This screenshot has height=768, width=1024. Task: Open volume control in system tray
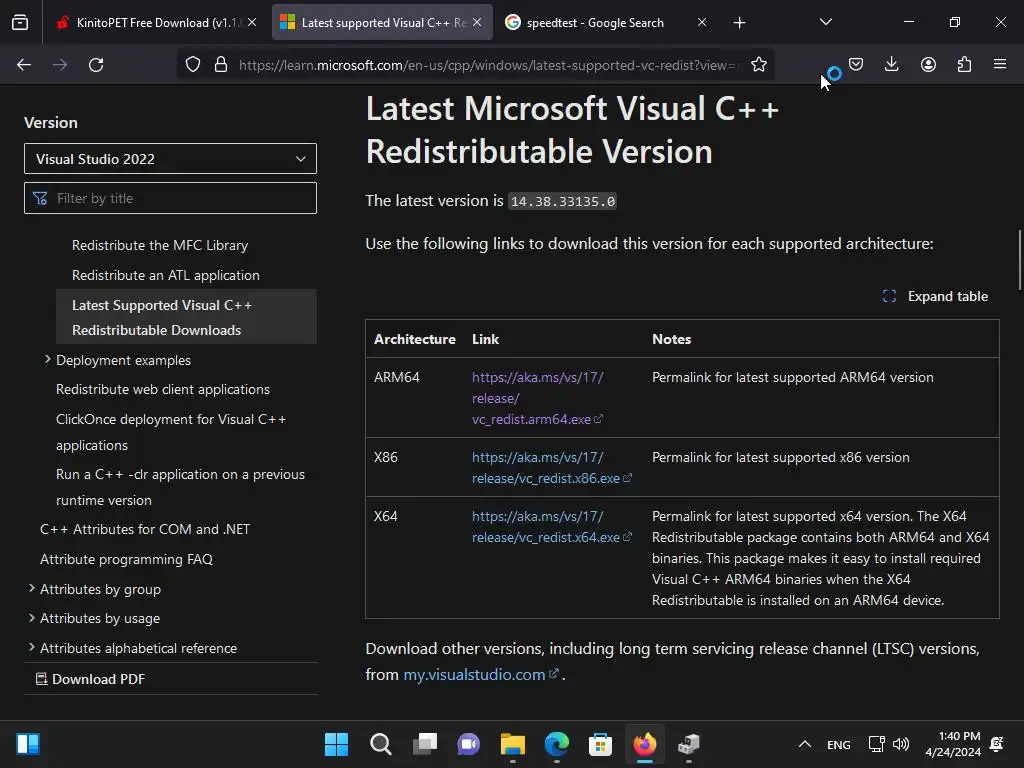pos(901,744)
